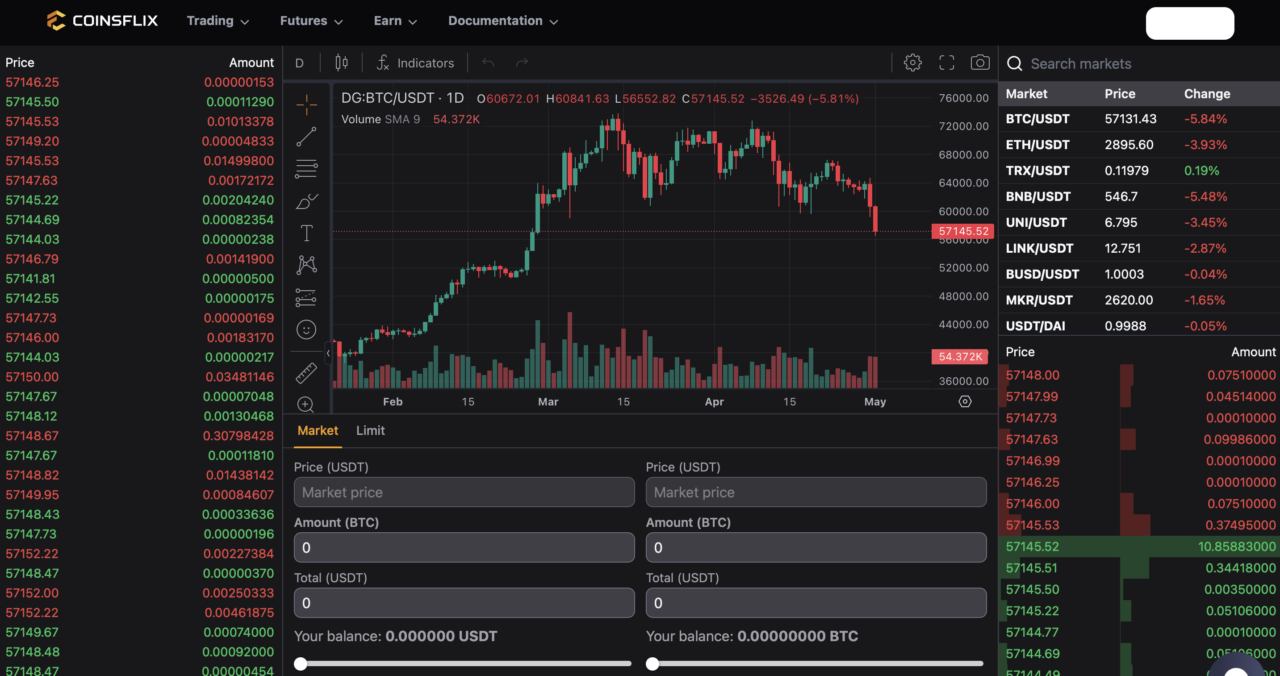Click bid order at price 57145.52
This screenshot has width=1280, height=676.
(1139, 547)
